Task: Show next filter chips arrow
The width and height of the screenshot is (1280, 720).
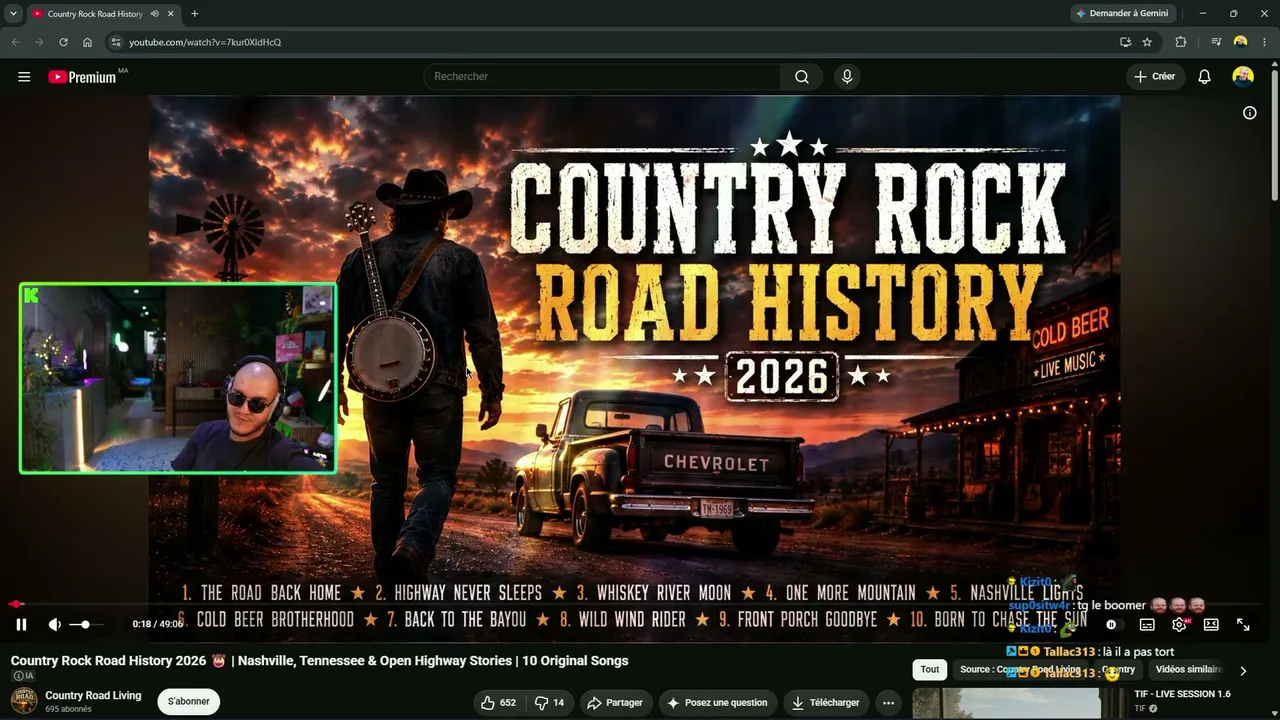Action: tap(1243, 671)
